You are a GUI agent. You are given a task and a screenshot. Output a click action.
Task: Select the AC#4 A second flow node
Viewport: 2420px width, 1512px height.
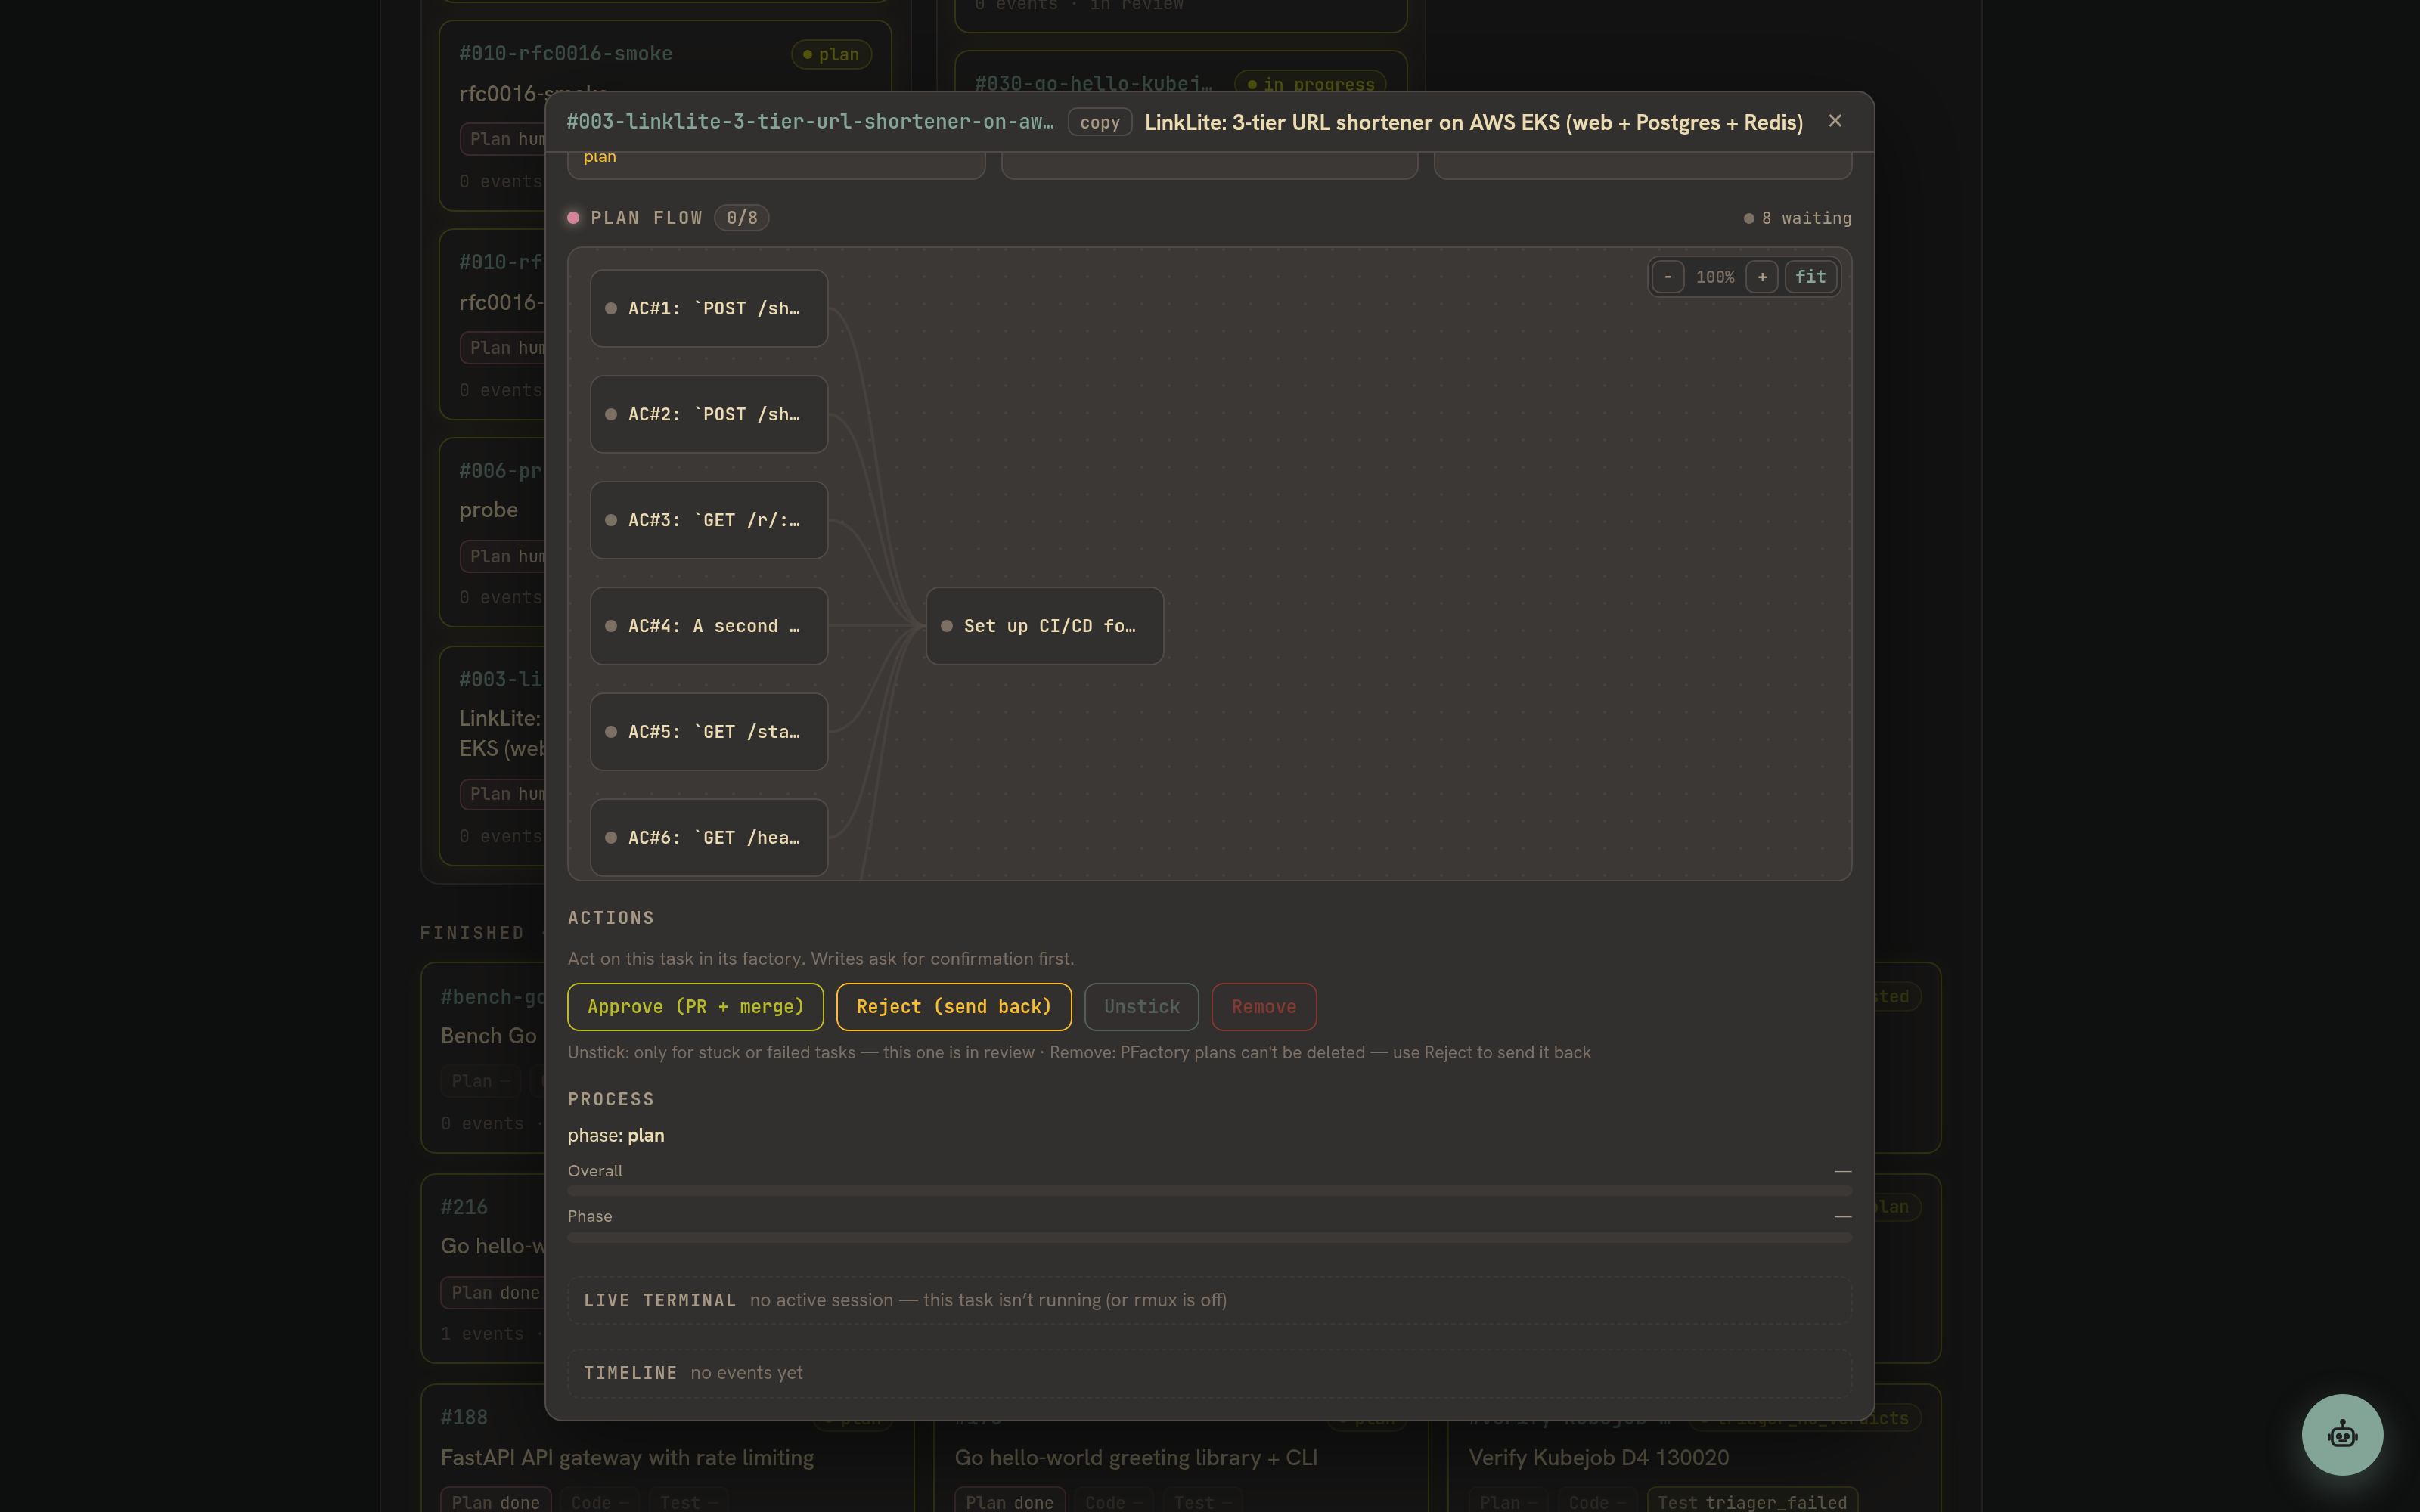(709, 626)
